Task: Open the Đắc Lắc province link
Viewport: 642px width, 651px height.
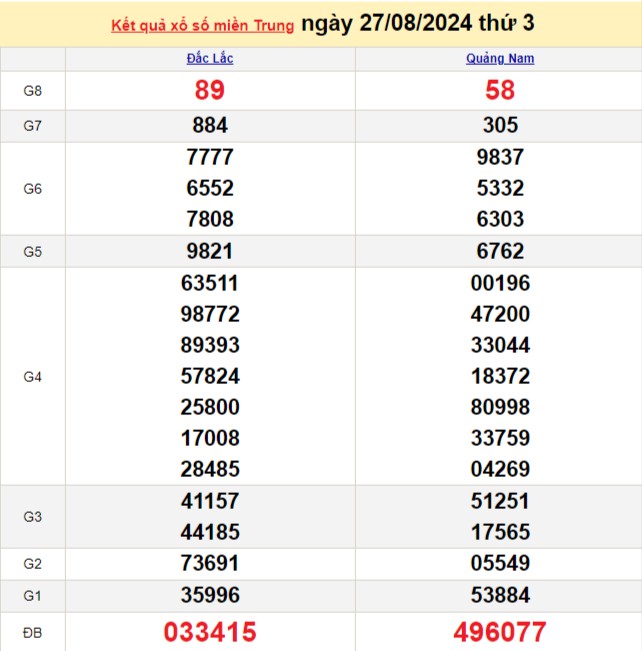Action: (210, 59)
